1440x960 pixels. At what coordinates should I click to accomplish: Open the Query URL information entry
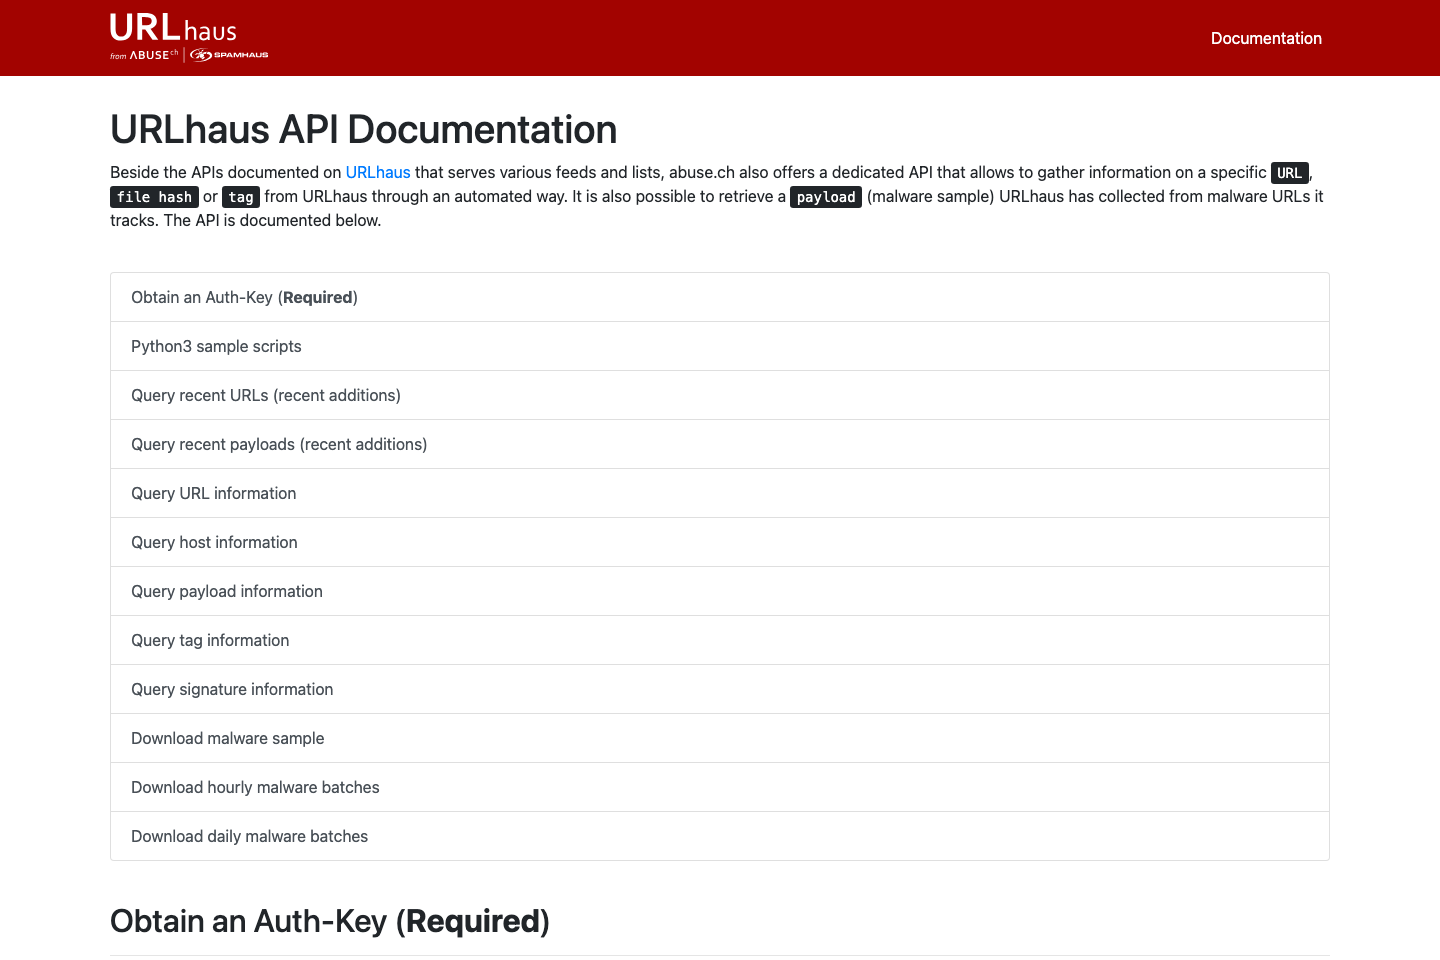[213, 493]
